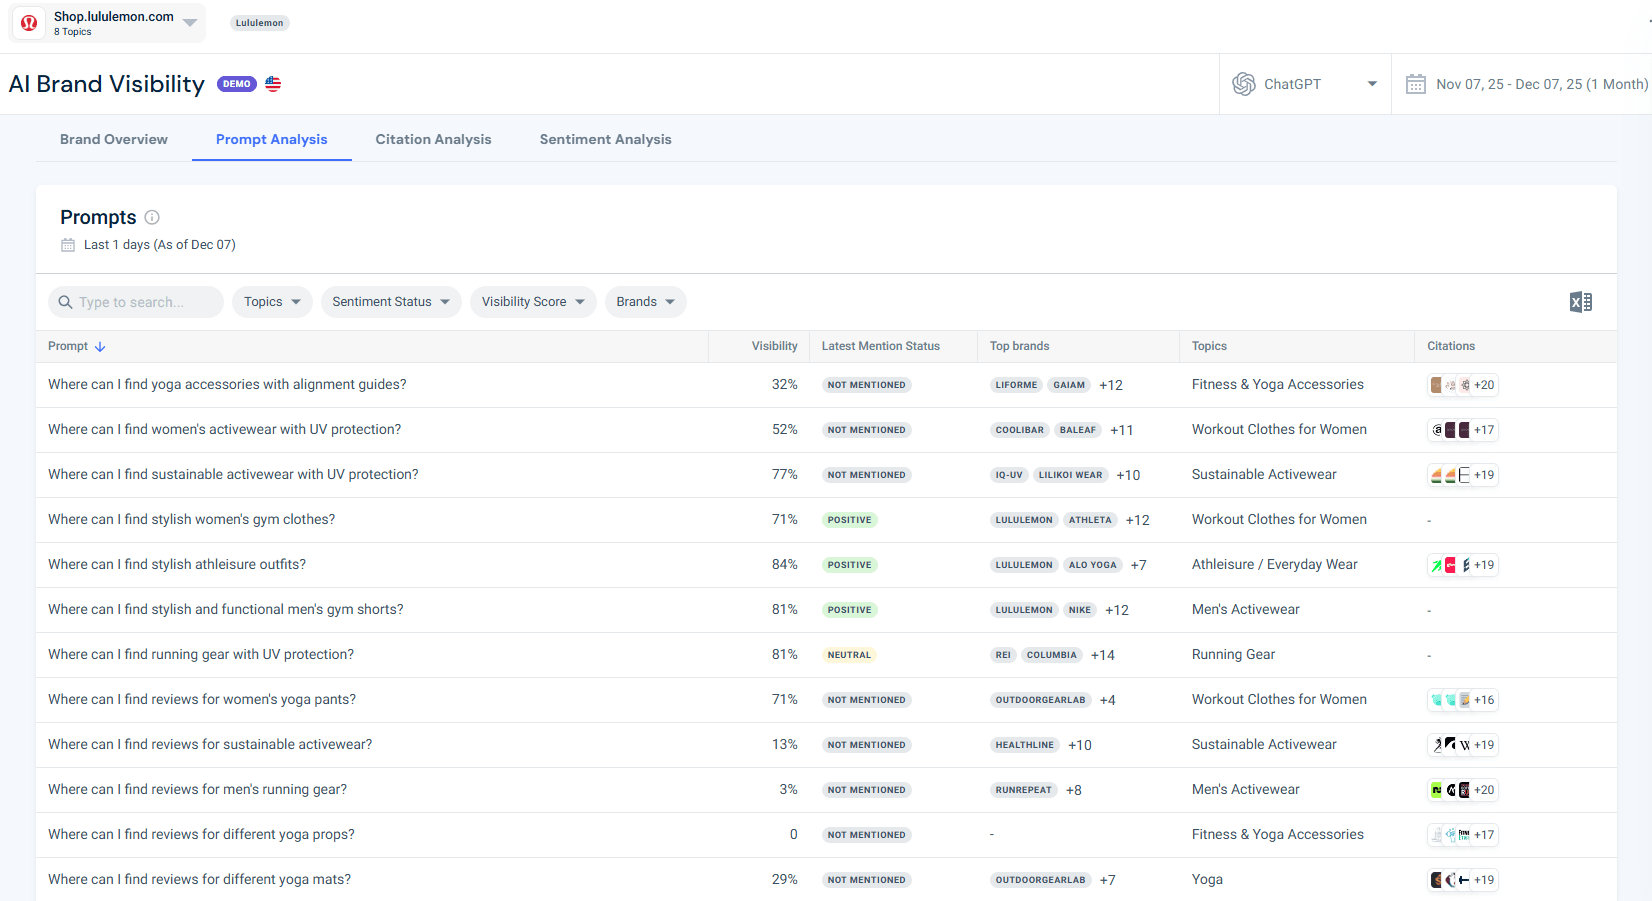
Task: Open the Topics filter dropdown
Action: pos(271,301)
